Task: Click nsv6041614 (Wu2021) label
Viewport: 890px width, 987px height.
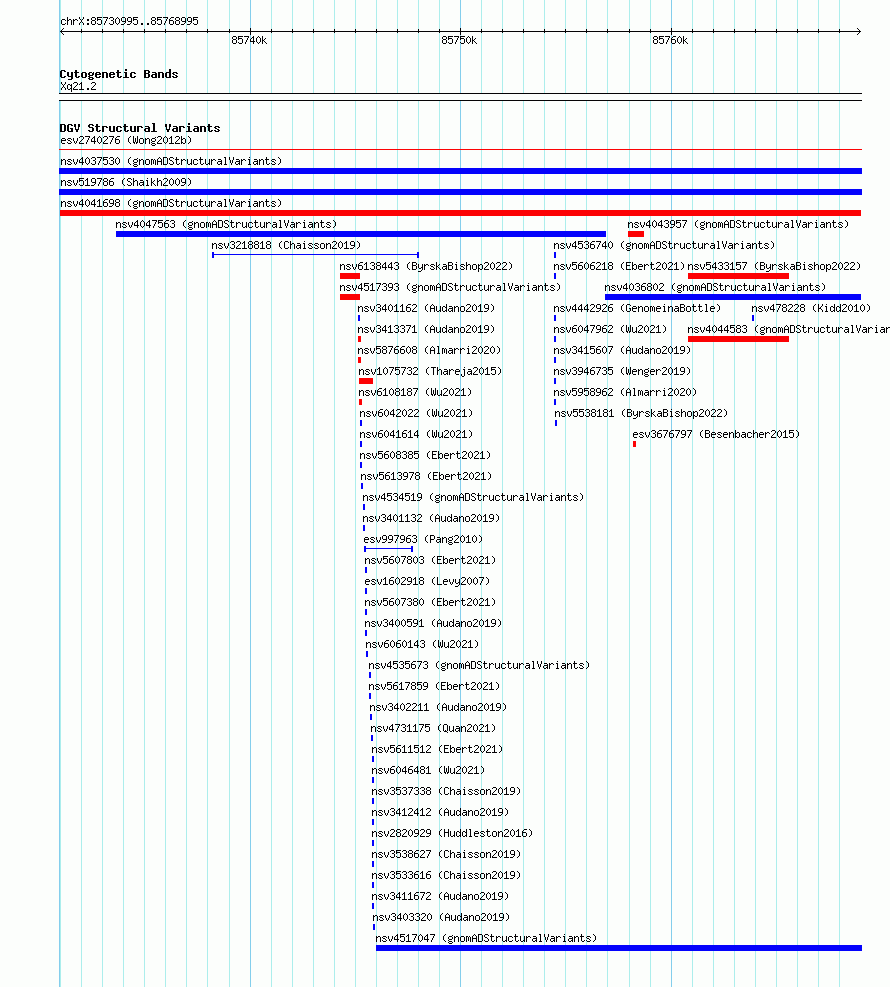Action: click(416, 434)
